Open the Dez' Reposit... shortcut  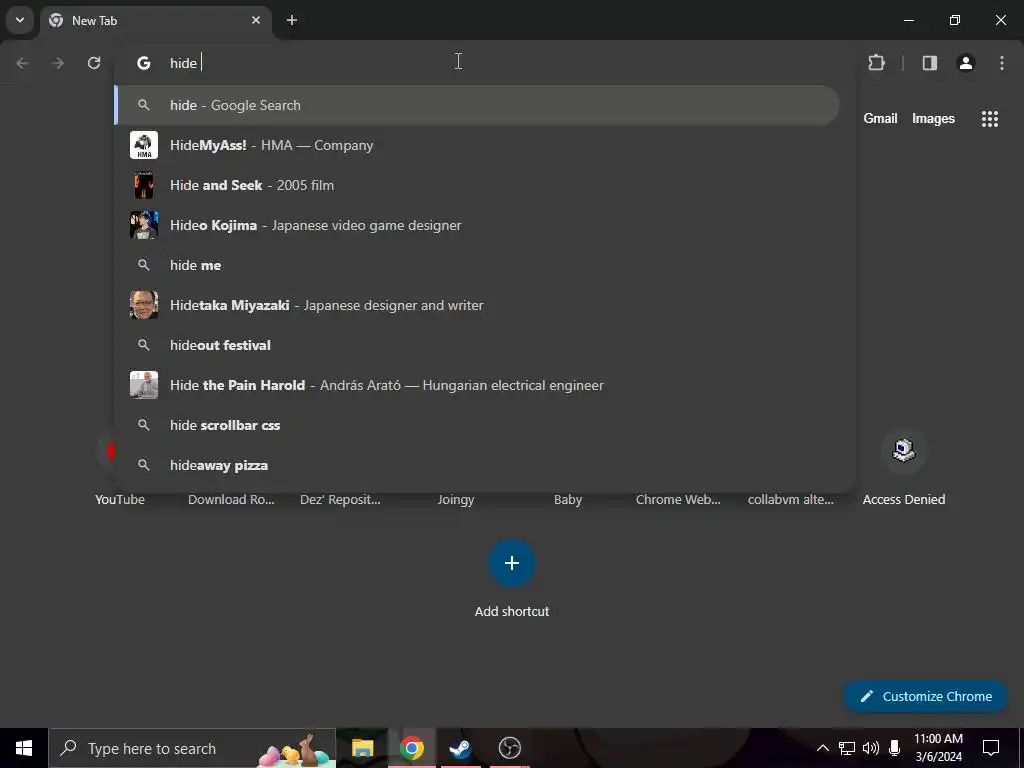pyautogui.click(x=340, y=500)
